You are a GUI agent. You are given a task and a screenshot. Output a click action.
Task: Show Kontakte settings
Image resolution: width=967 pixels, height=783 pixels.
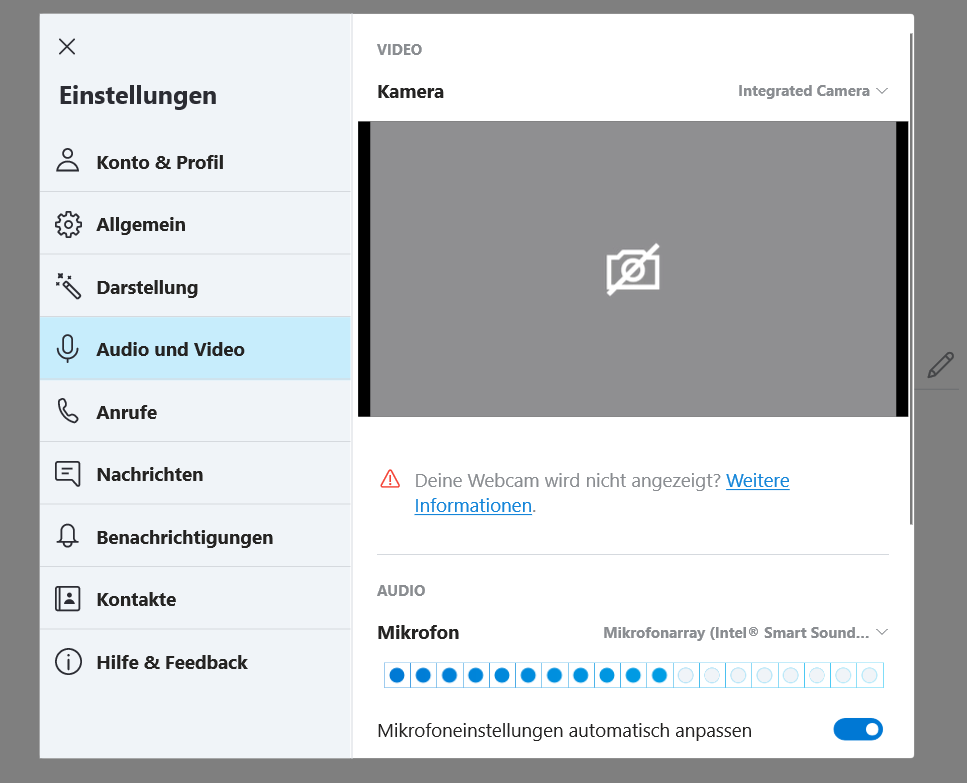pos(195,599)
